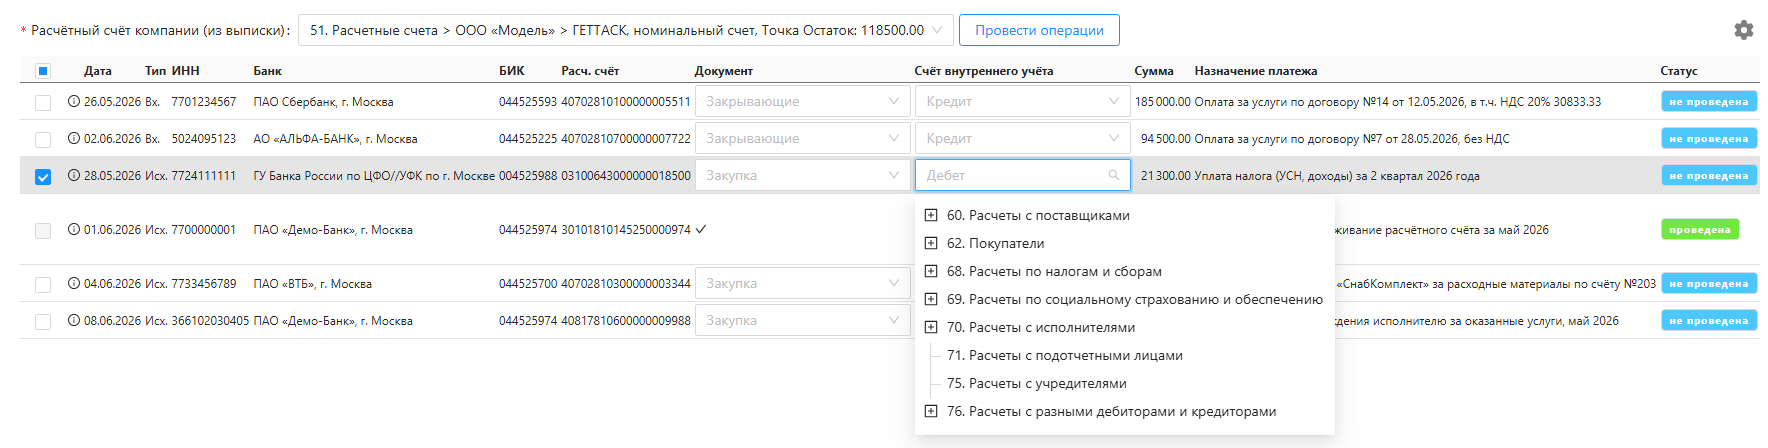Click the Дата column header
1768x448 pixels.
click(x=98, y=71)
